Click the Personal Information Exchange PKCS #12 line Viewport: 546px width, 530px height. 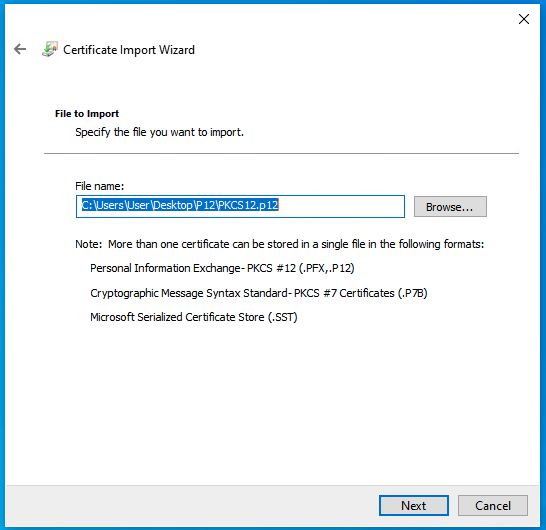(222, 268)
